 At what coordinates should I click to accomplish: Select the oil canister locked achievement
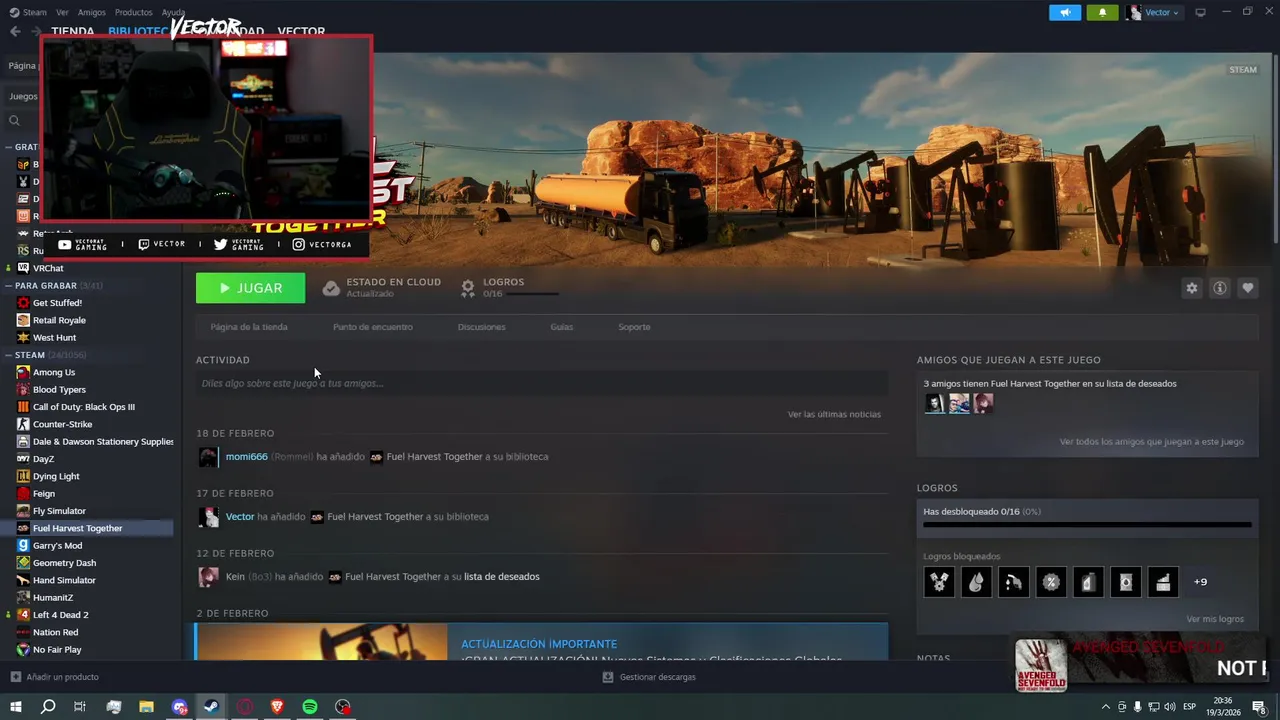pos(1088,582)
